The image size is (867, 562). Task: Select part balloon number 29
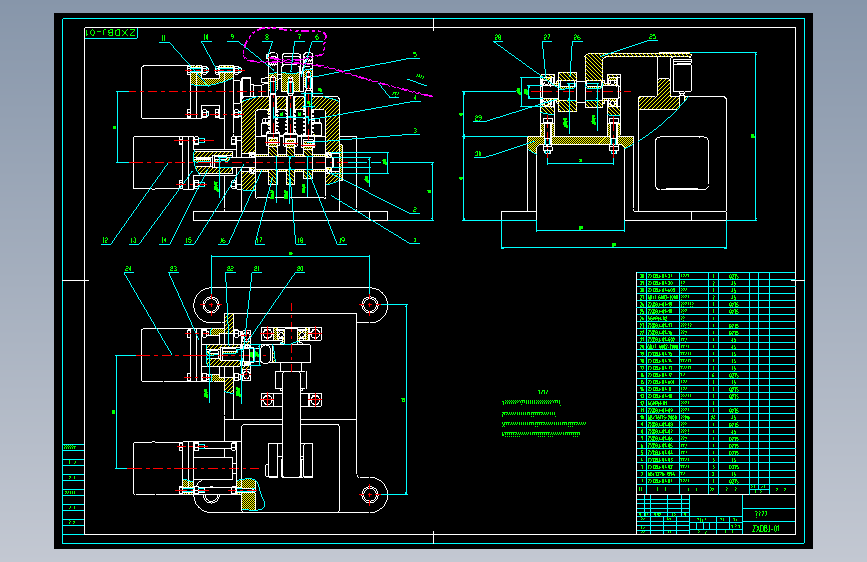coord(478,118)
